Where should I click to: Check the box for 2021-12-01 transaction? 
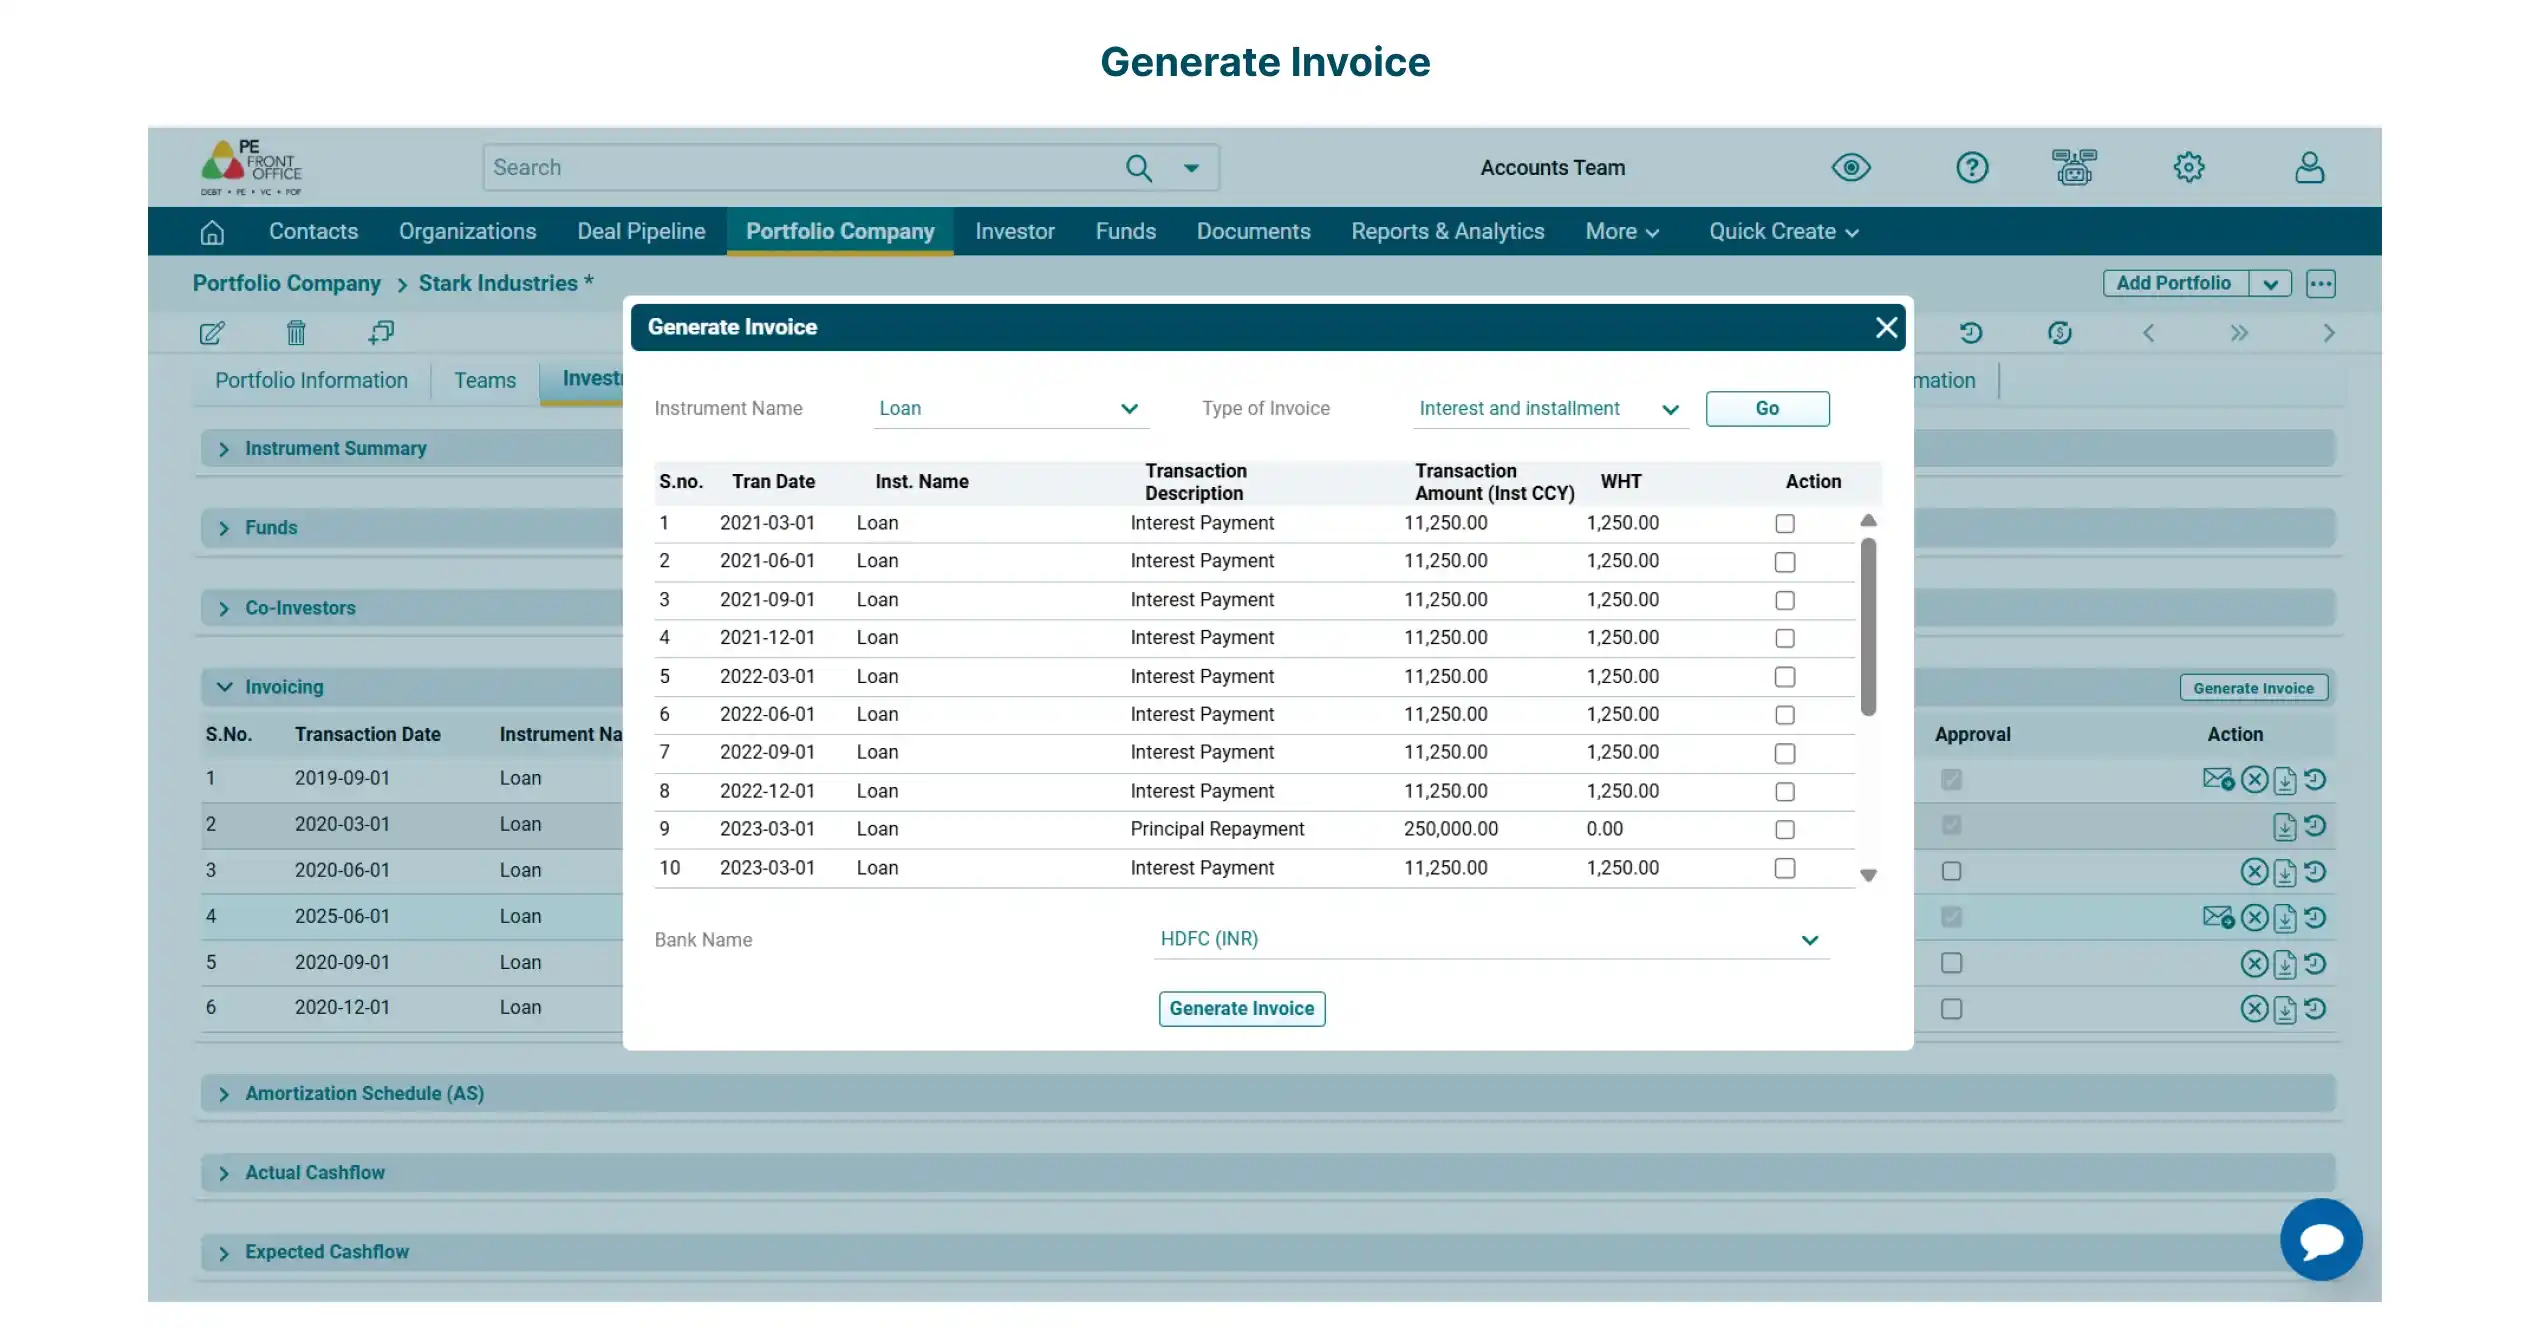coord(1785,638)
